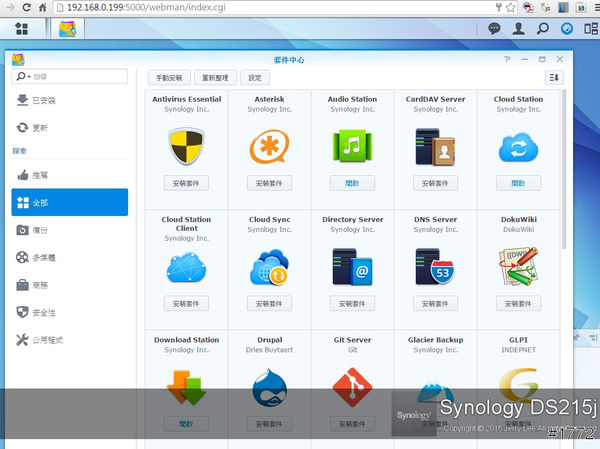600x449 pixels.
Task: Reload the browser page
Action: pyautogui.click(x=26, y=7)
